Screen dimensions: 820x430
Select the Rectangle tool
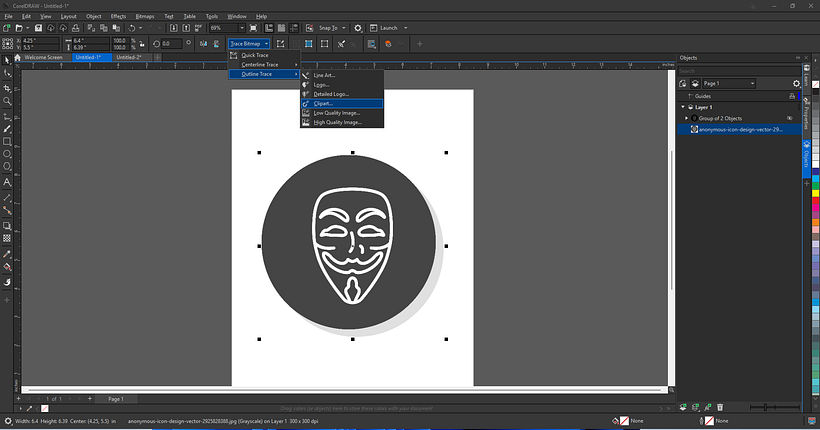click(x=7, y=141)
